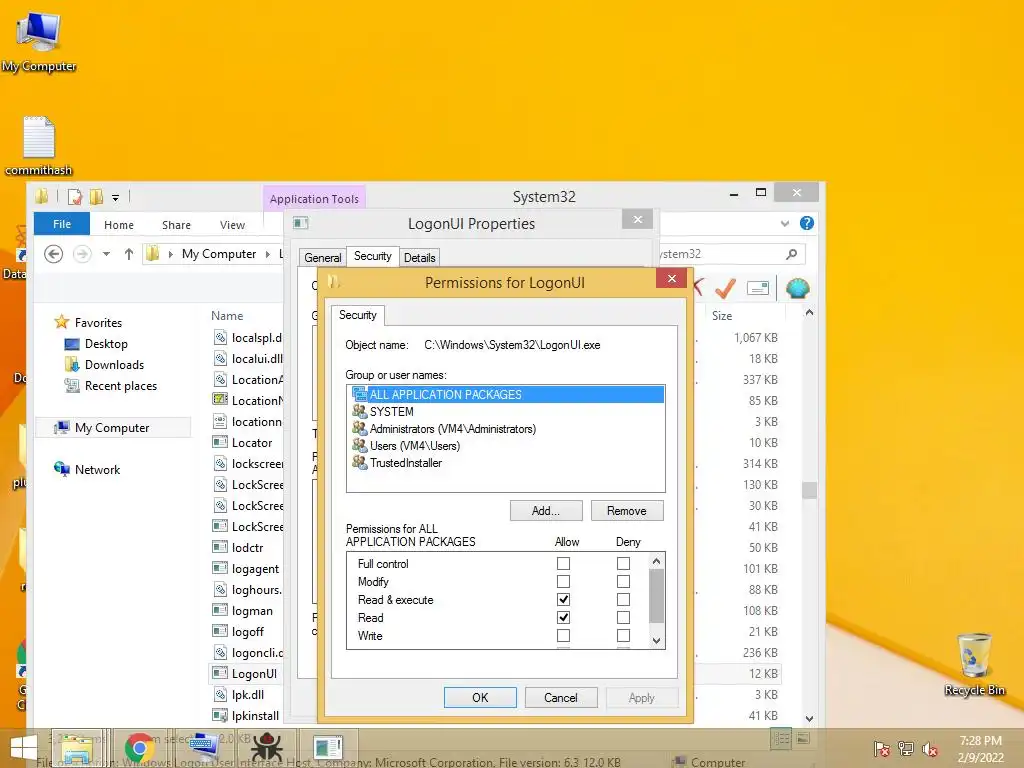Click the orange checkmark ribbon icon
Viewport: 1024px width, 768px height.
coord(725,288)
